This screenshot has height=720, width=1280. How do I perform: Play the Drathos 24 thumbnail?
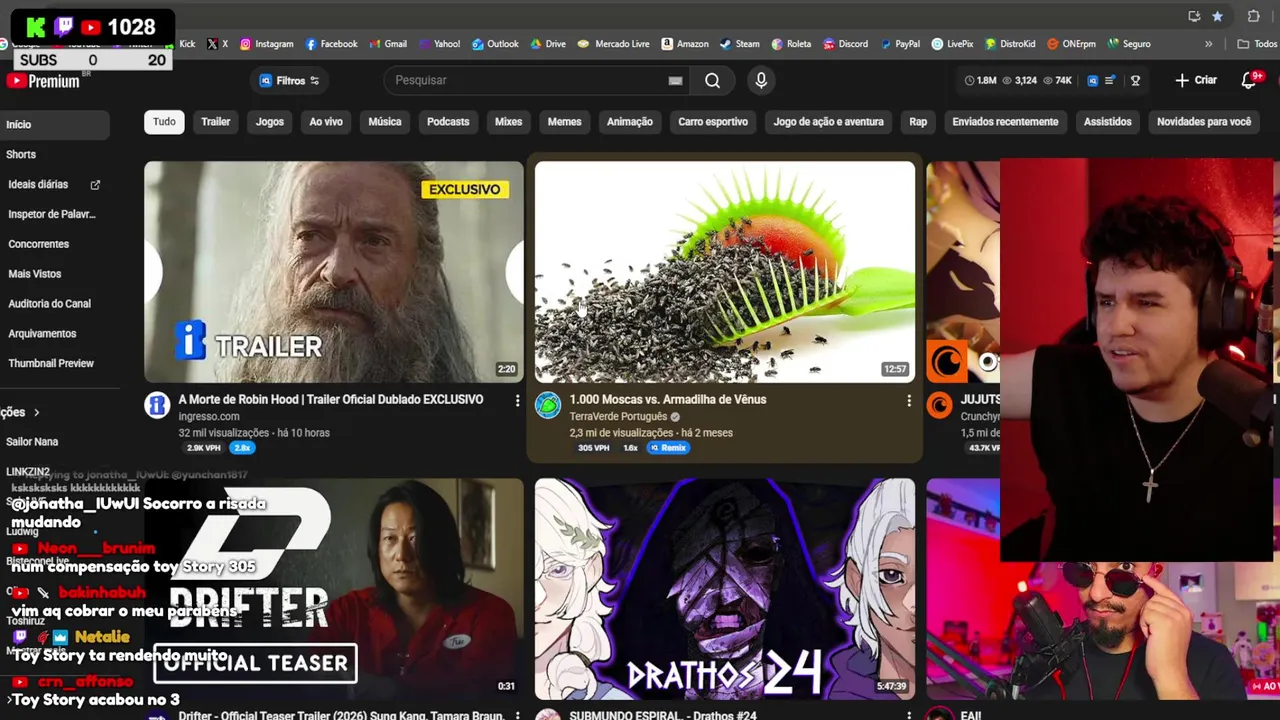(725, 589)
